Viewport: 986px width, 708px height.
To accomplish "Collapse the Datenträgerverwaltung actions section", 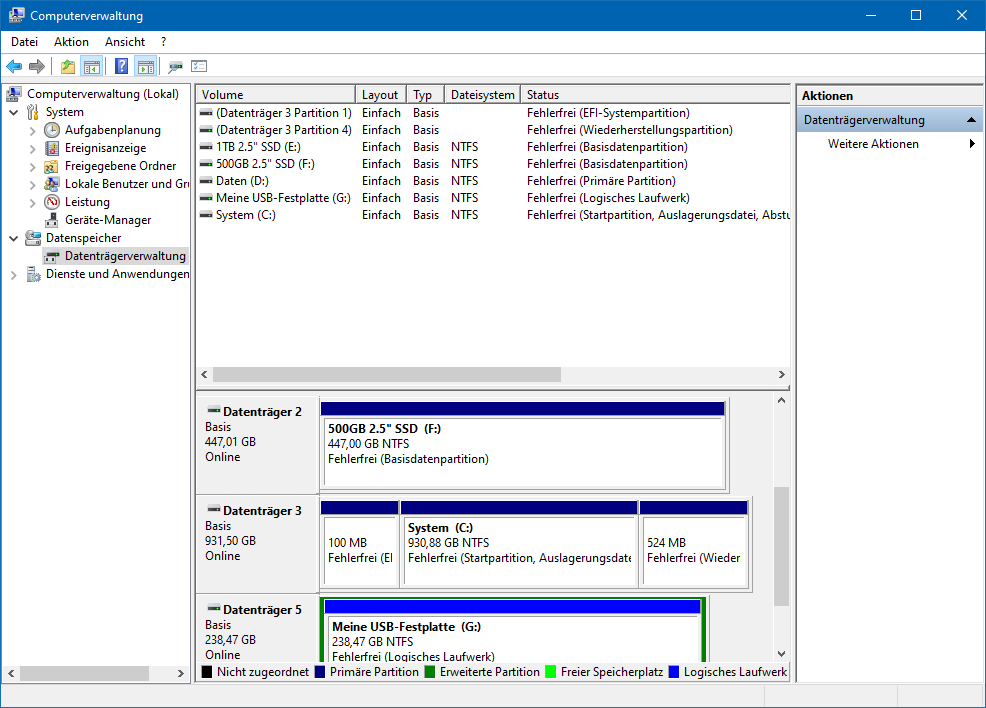I will pos(971,119).
